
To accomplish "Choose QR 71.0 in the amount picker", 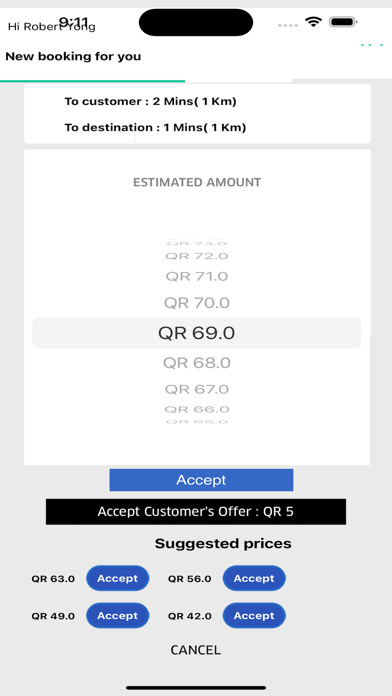I will [197, 277].
